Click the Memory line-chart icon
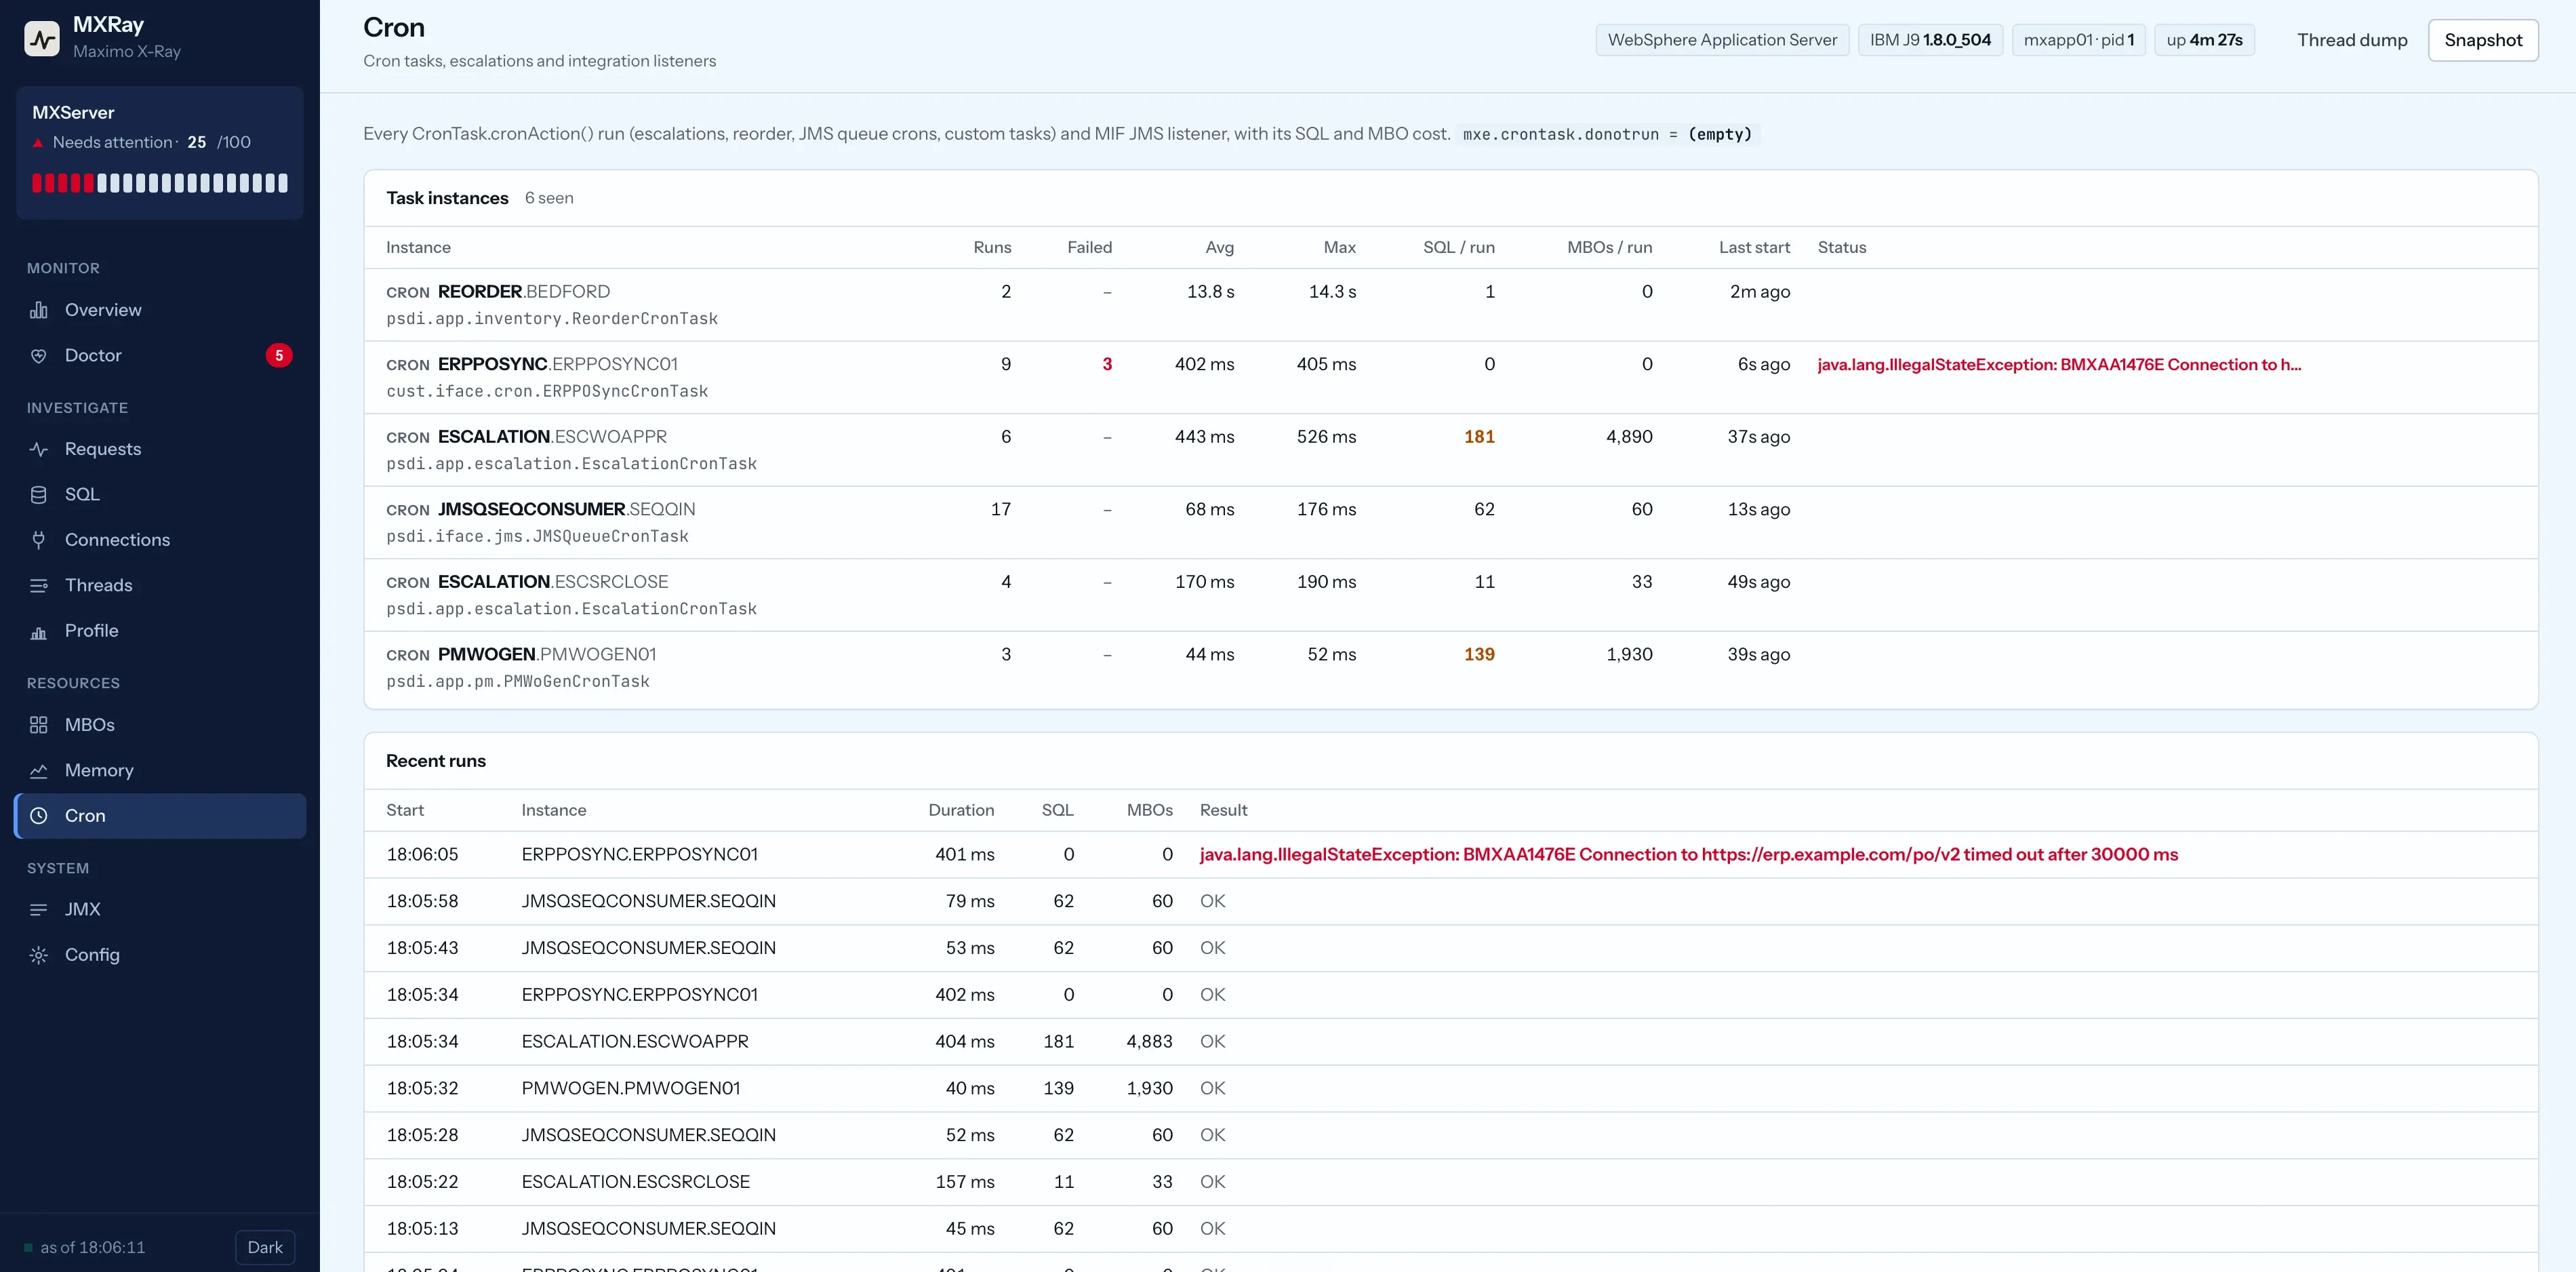The image size is (2576, 1272). tap(39, 770)
